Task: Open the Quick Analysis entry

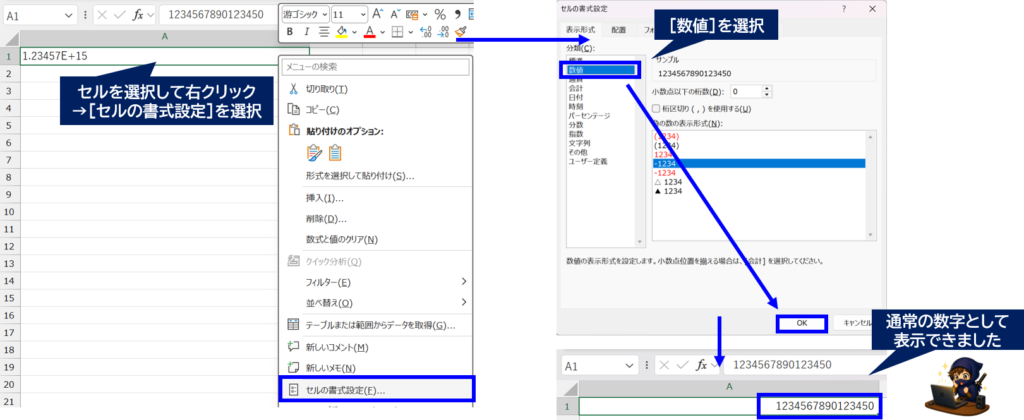Action: tap(377, 261)
